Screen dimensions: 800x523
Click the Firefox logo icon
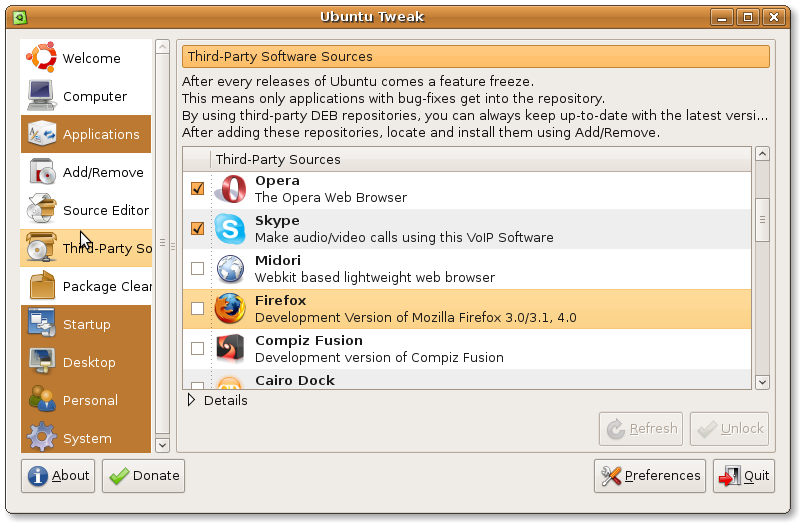[231, 309]
